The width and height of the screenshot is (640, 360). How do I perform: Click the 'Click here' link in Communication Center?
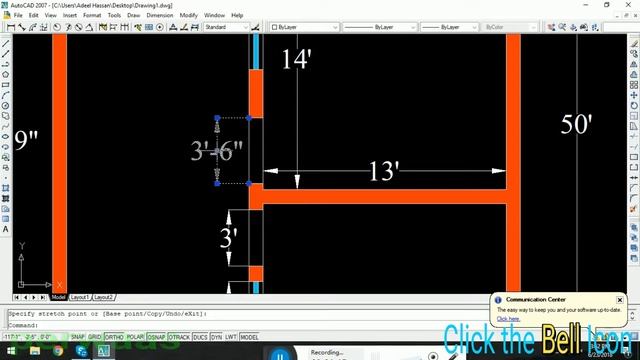pos(508,319)
